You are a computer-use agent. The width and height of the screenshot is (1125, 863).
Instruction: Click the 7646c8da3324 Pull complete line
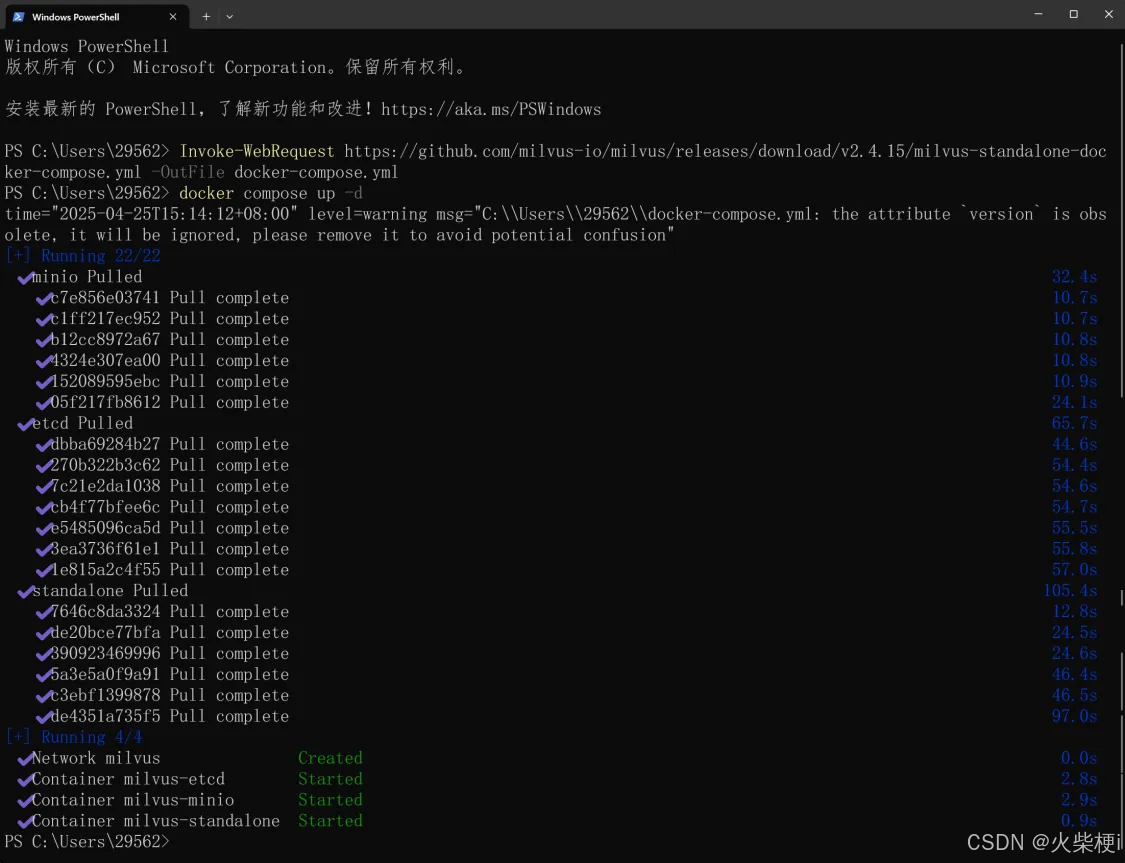[162, 611]
